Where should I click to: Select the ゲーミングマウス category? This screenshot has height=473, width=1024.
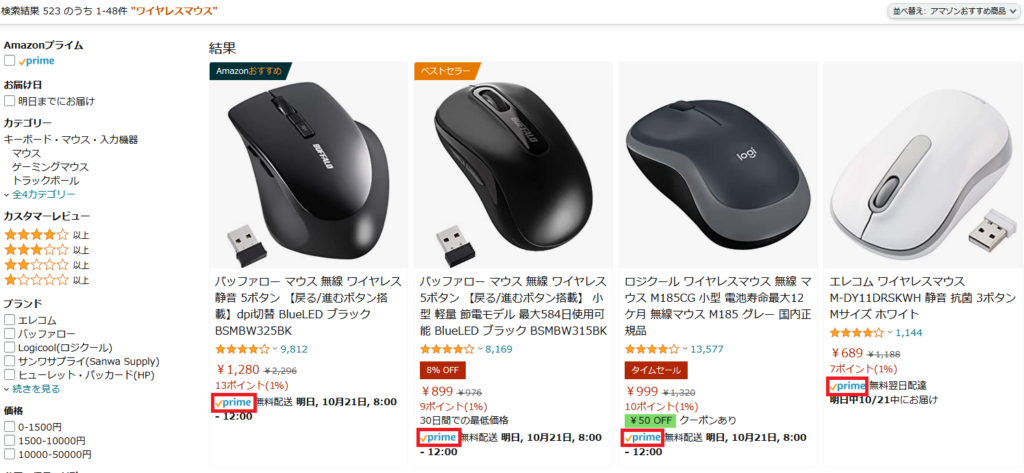tap(50, 167)
